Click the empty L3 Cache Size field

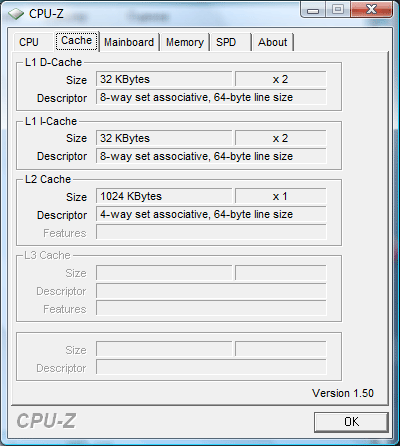[164, 273]
